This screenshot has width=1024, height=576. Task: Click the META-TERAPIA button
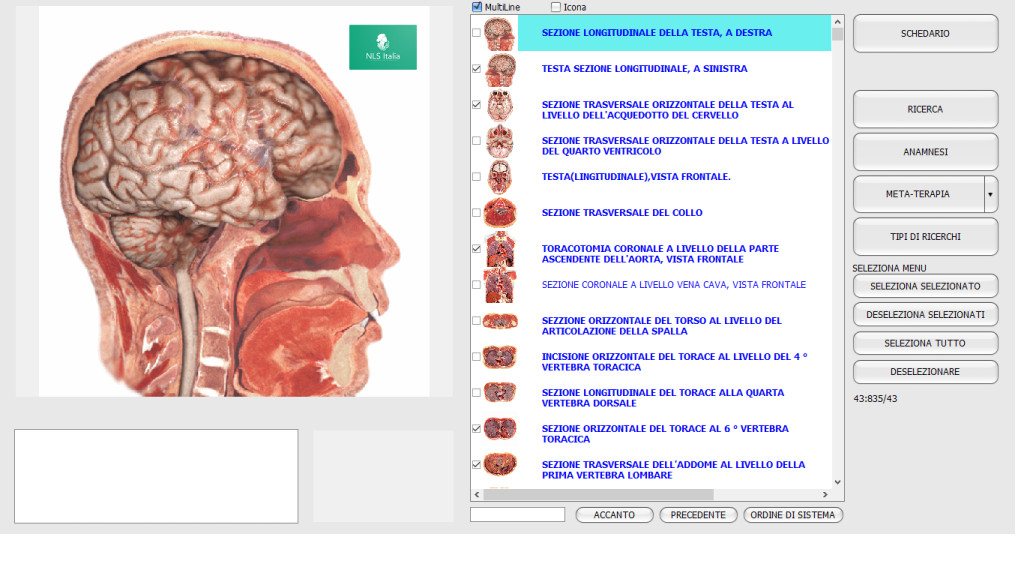pyautogui.click(x=918, y=194)
